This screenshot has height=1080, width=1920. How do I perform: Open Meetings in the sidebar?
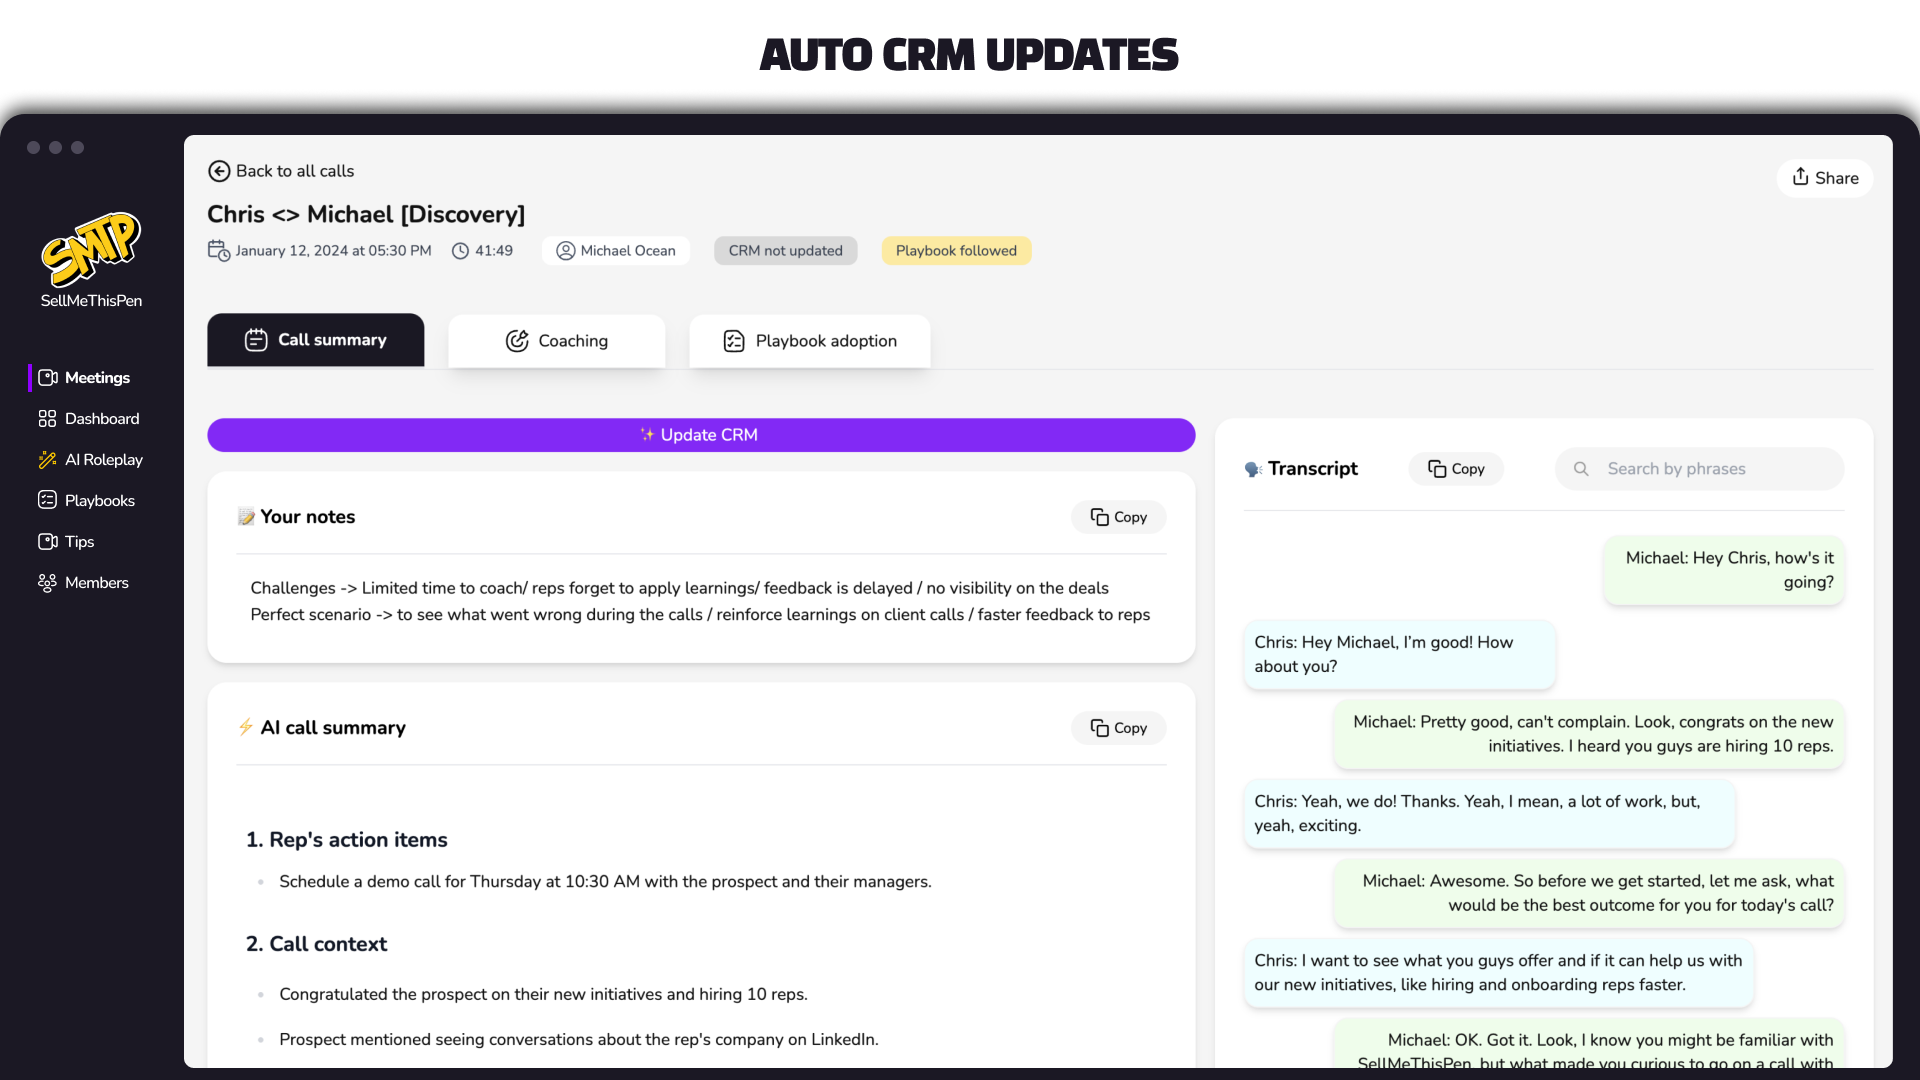tap(97, 378)
